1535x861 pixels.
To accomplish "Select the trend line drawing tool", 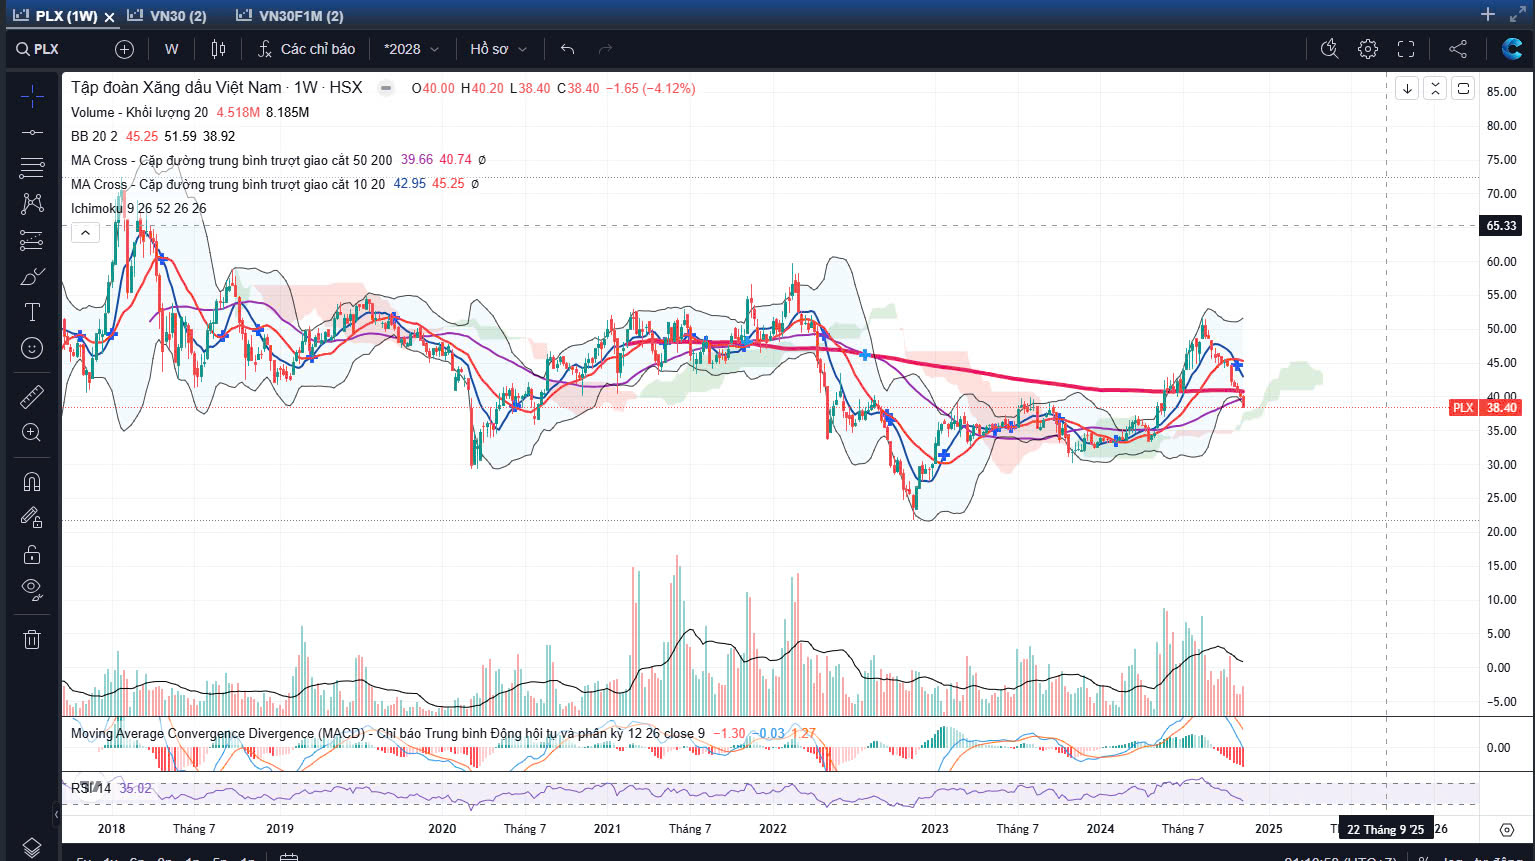I will click(x=32, y=132).
